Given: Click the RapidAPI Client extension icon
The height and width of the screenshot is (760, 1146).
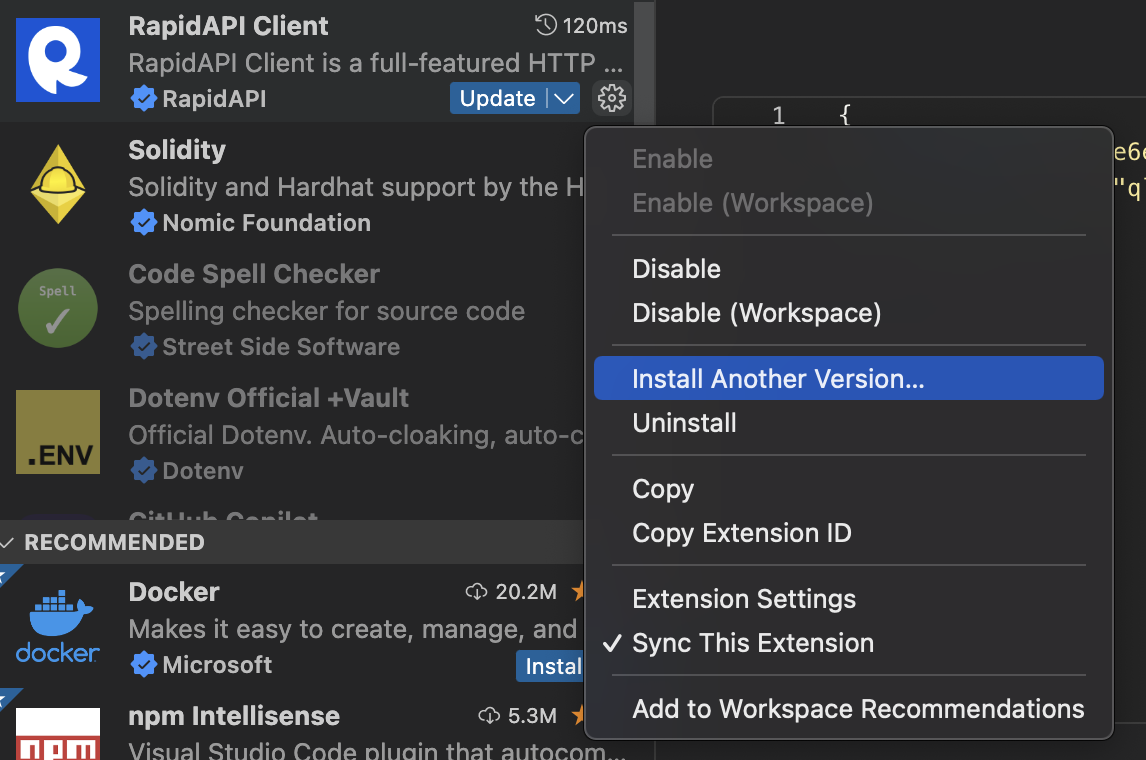Looking at the screenshot, I should click(57, 60).
